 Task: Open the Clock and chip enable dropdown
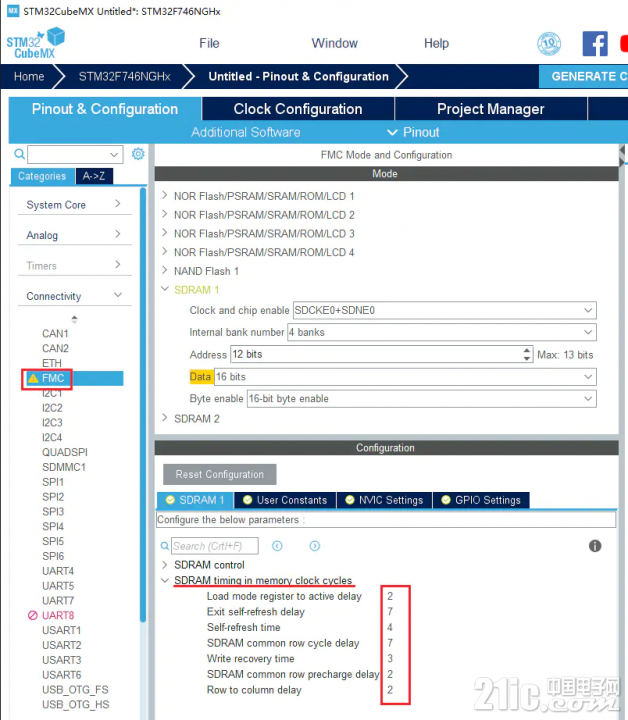[x=444, y=310]
